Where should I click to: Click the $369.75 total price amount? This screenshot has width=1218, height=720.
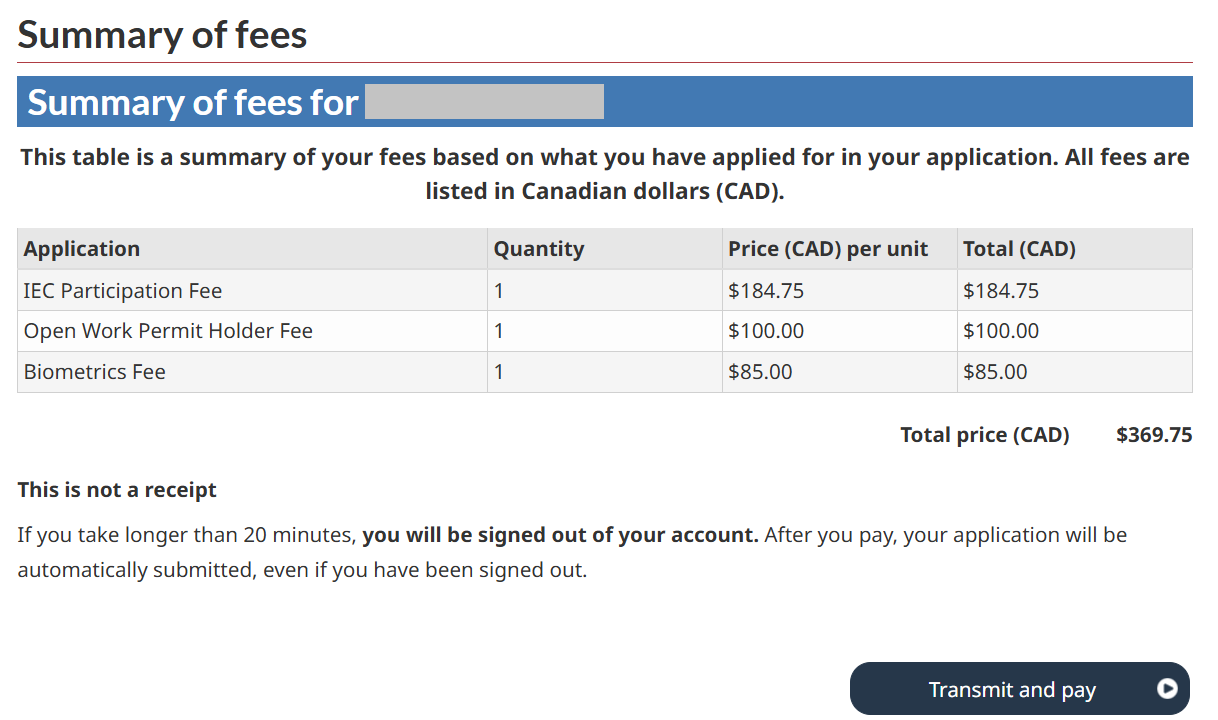coord(1154,435)
